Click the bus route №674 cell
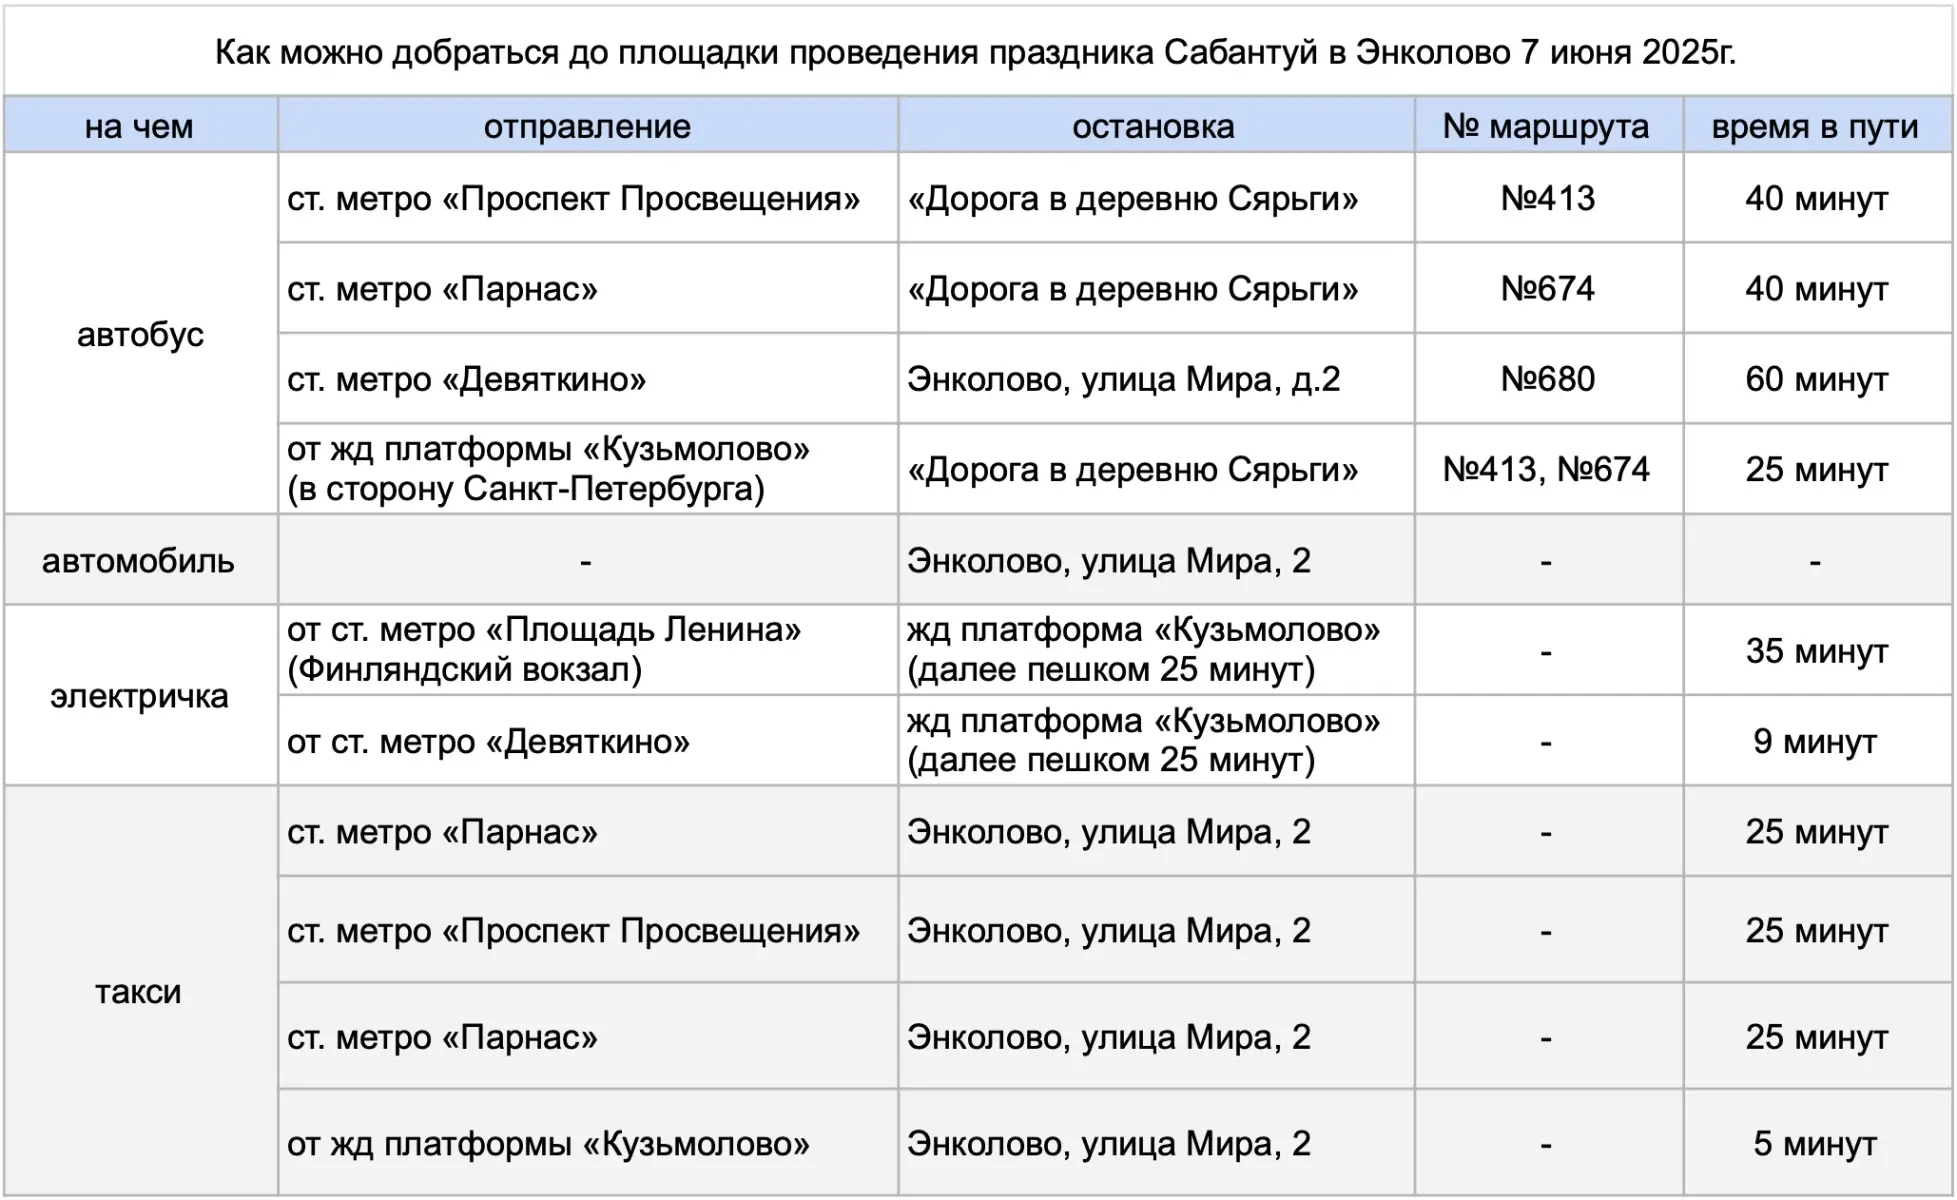 1548,288
